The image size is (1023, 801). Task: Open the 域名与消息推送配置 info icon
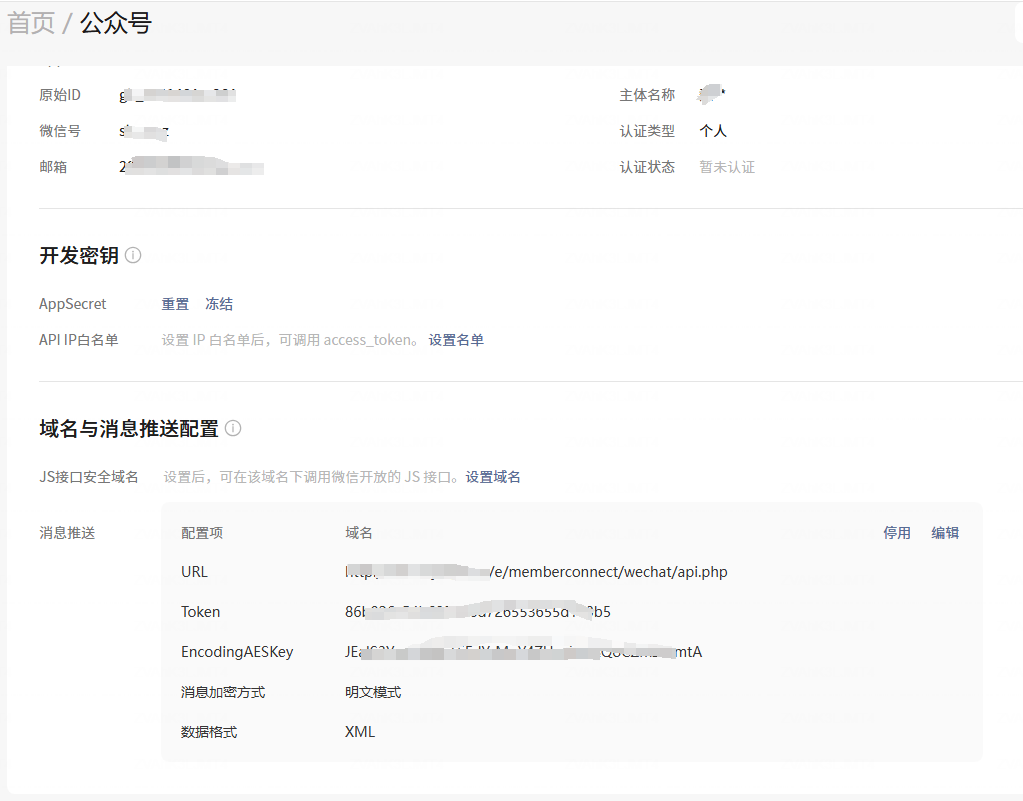[x=232, y=428]
